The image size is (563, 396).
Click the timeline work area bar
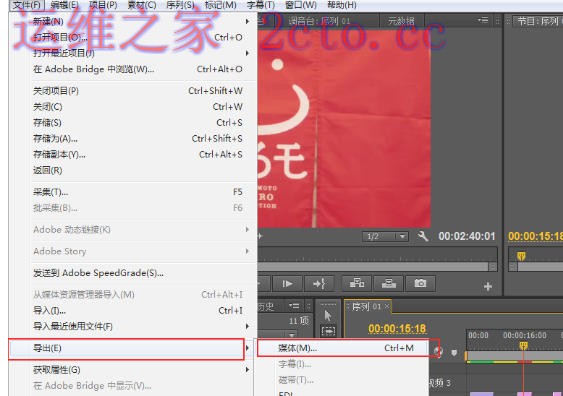[x=514, y=355]
